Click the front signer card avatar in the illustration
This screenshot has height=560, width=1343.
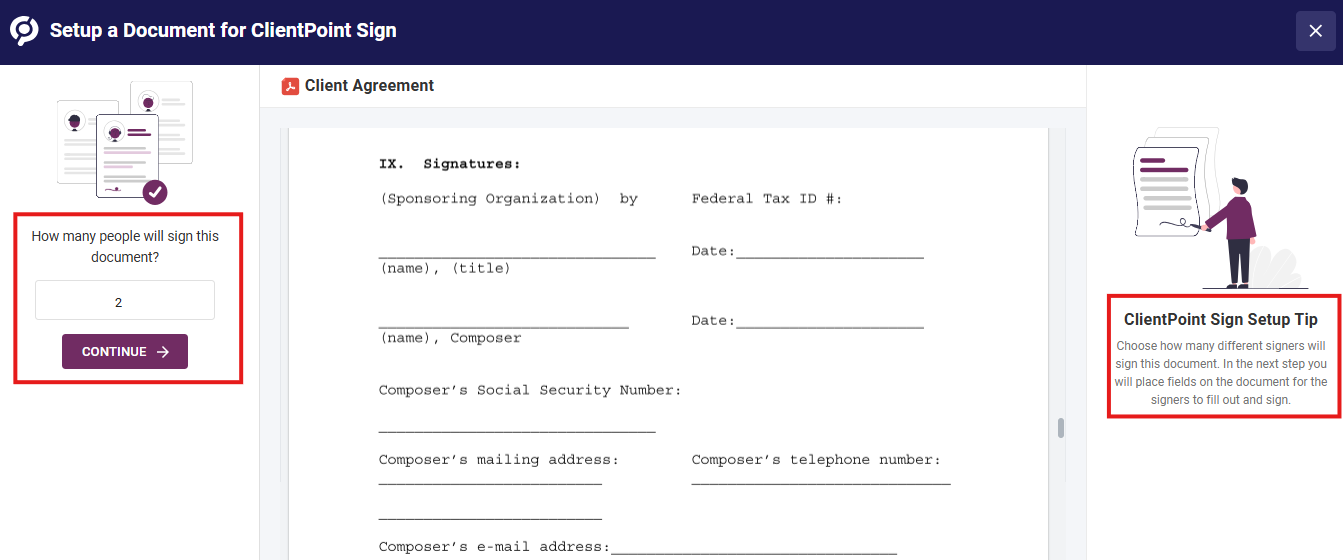point(114,132)
